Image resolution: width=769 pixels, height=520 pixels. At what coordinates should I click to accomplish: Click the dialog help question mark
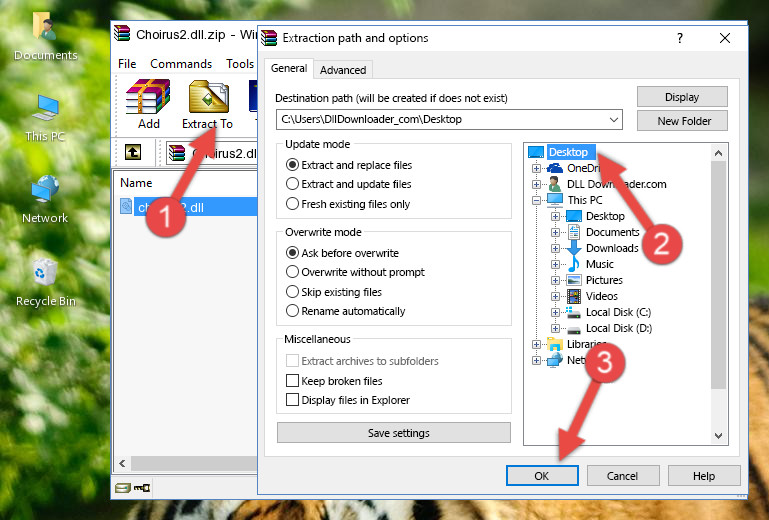click(680, 38)
